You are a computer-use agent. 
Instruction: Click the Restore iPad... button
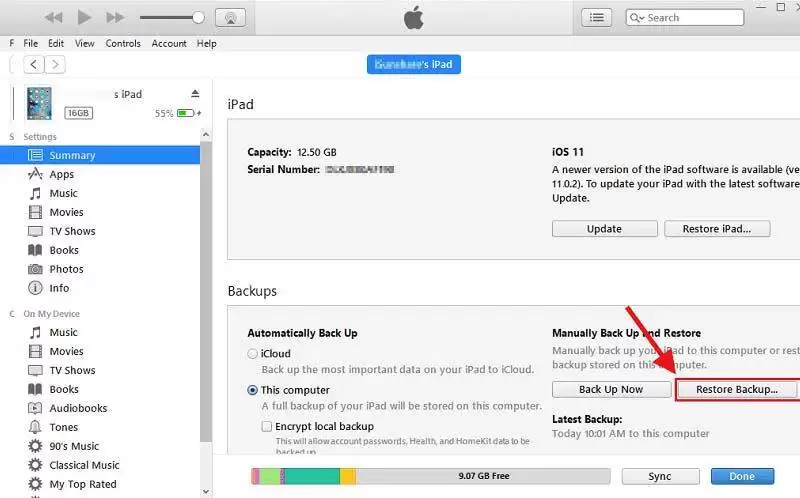click(x=717, y=229)
